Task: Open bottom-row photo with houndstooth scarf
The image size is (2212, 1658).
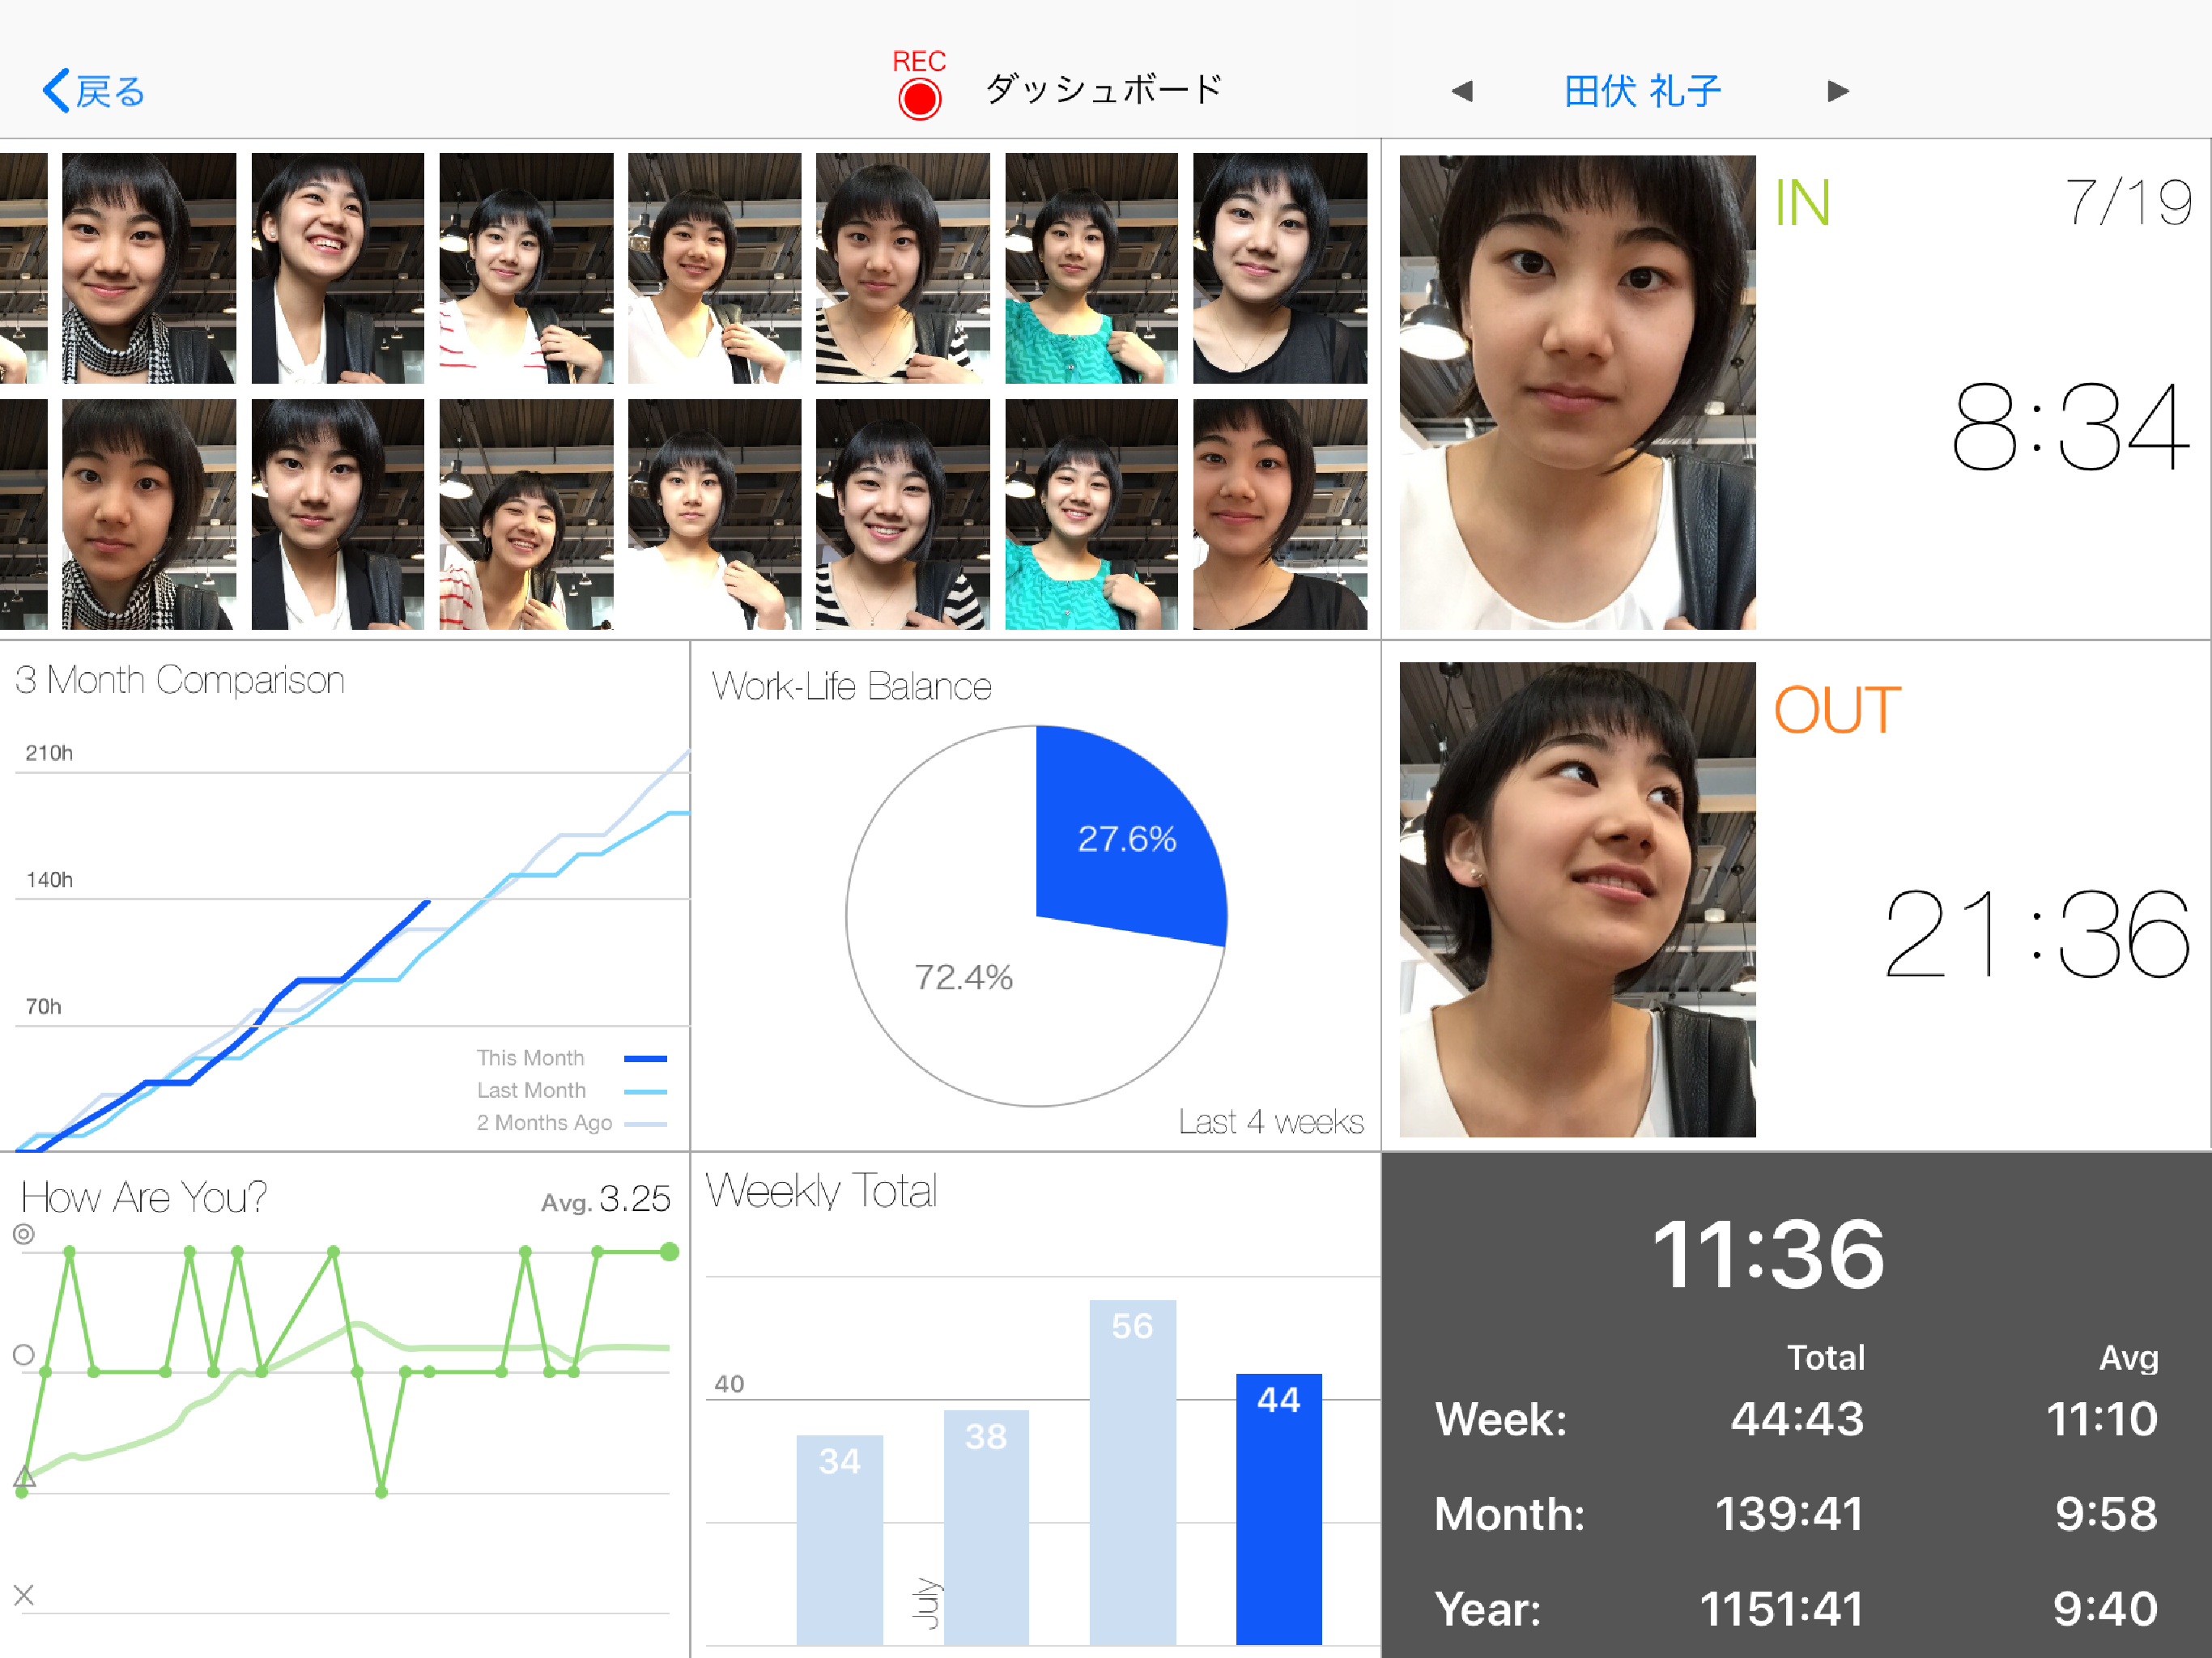Action: click(x=149, y=514)
